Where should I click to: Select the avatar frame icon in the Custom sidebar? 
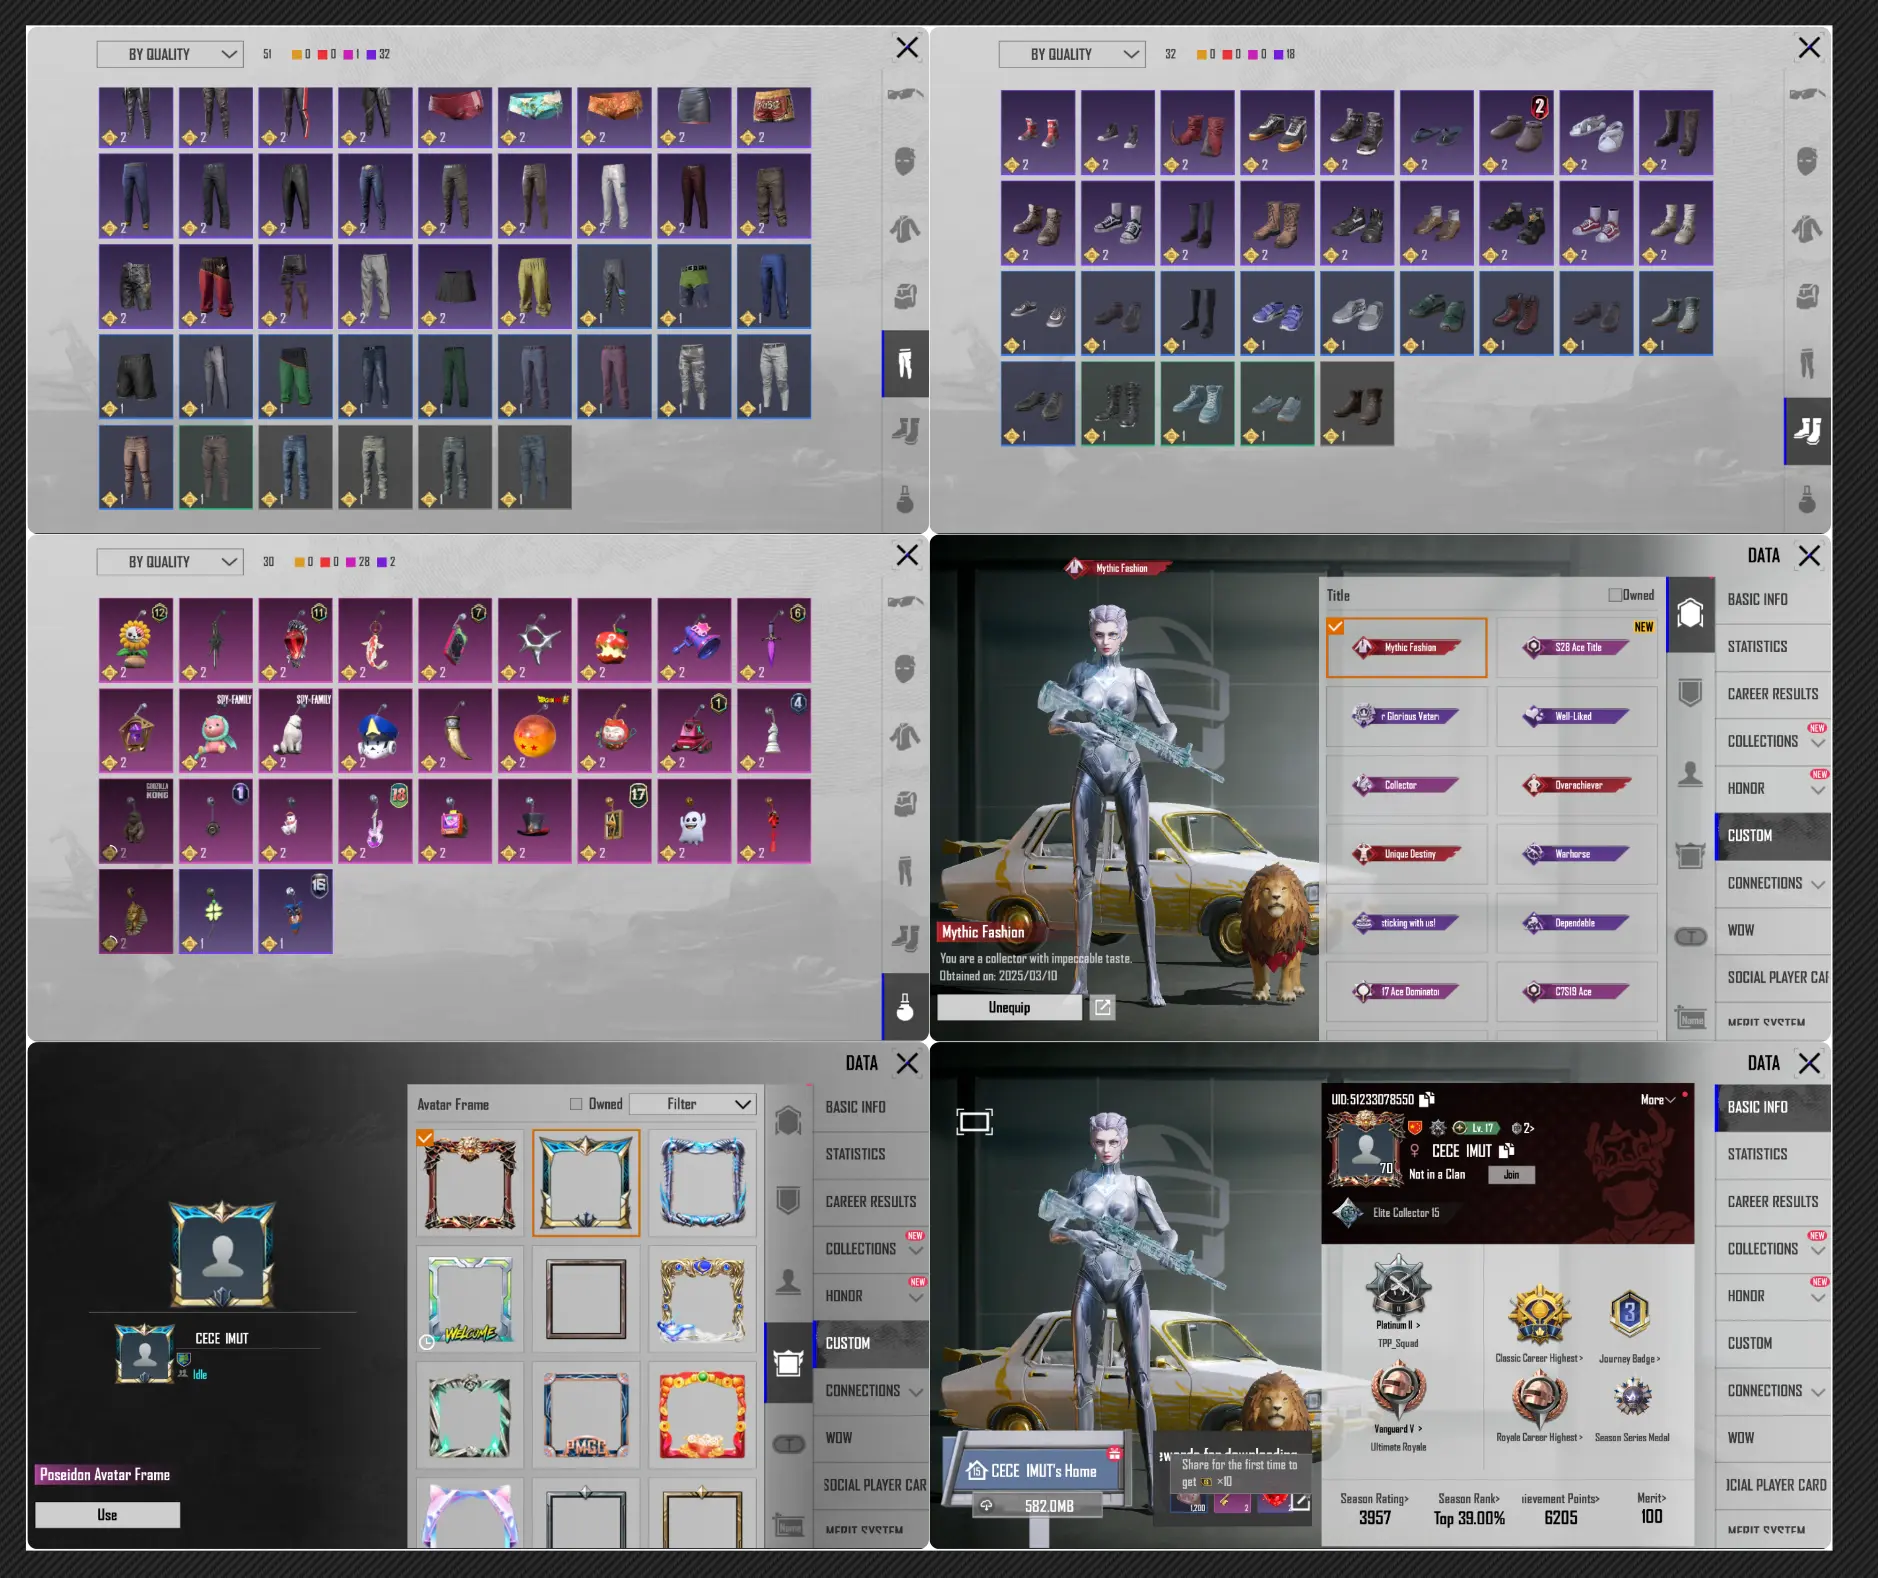point(788,1362)
